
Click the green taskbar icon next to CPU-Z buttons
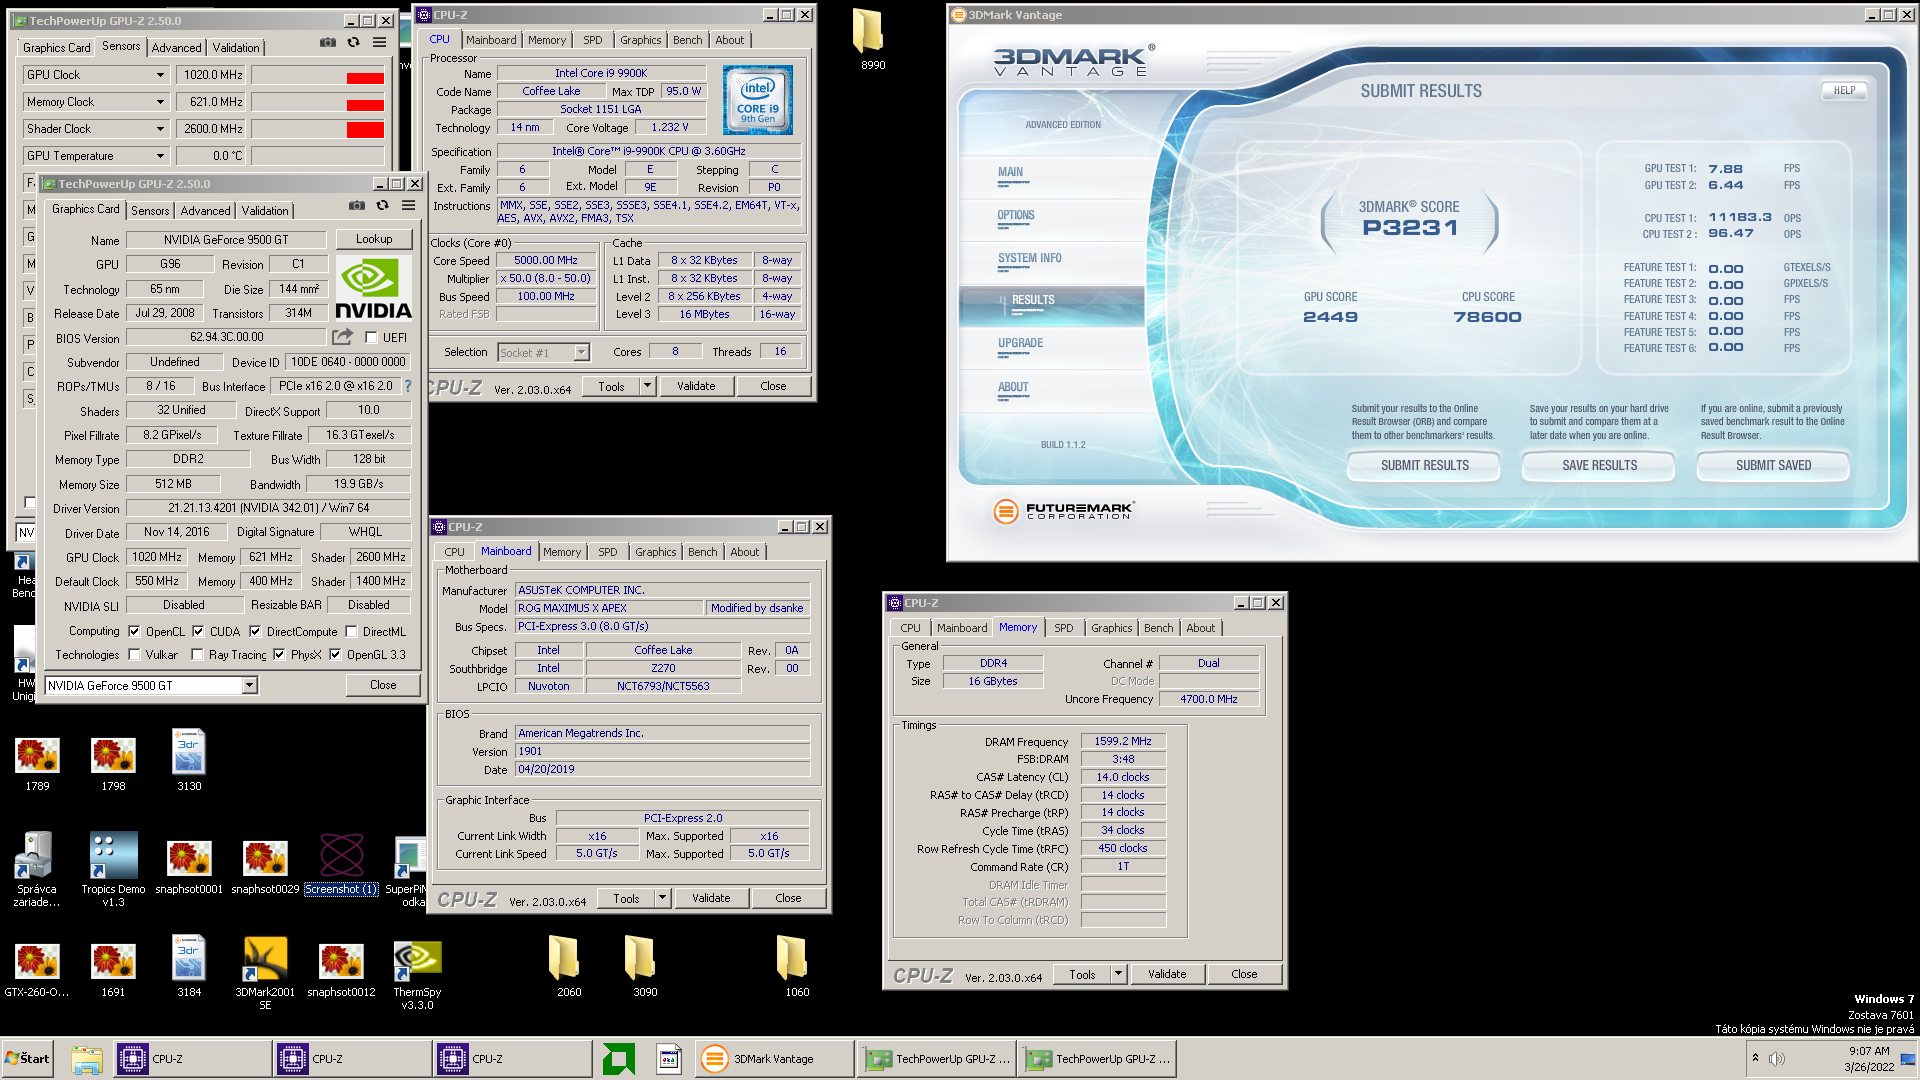(x=619, y=1059)
